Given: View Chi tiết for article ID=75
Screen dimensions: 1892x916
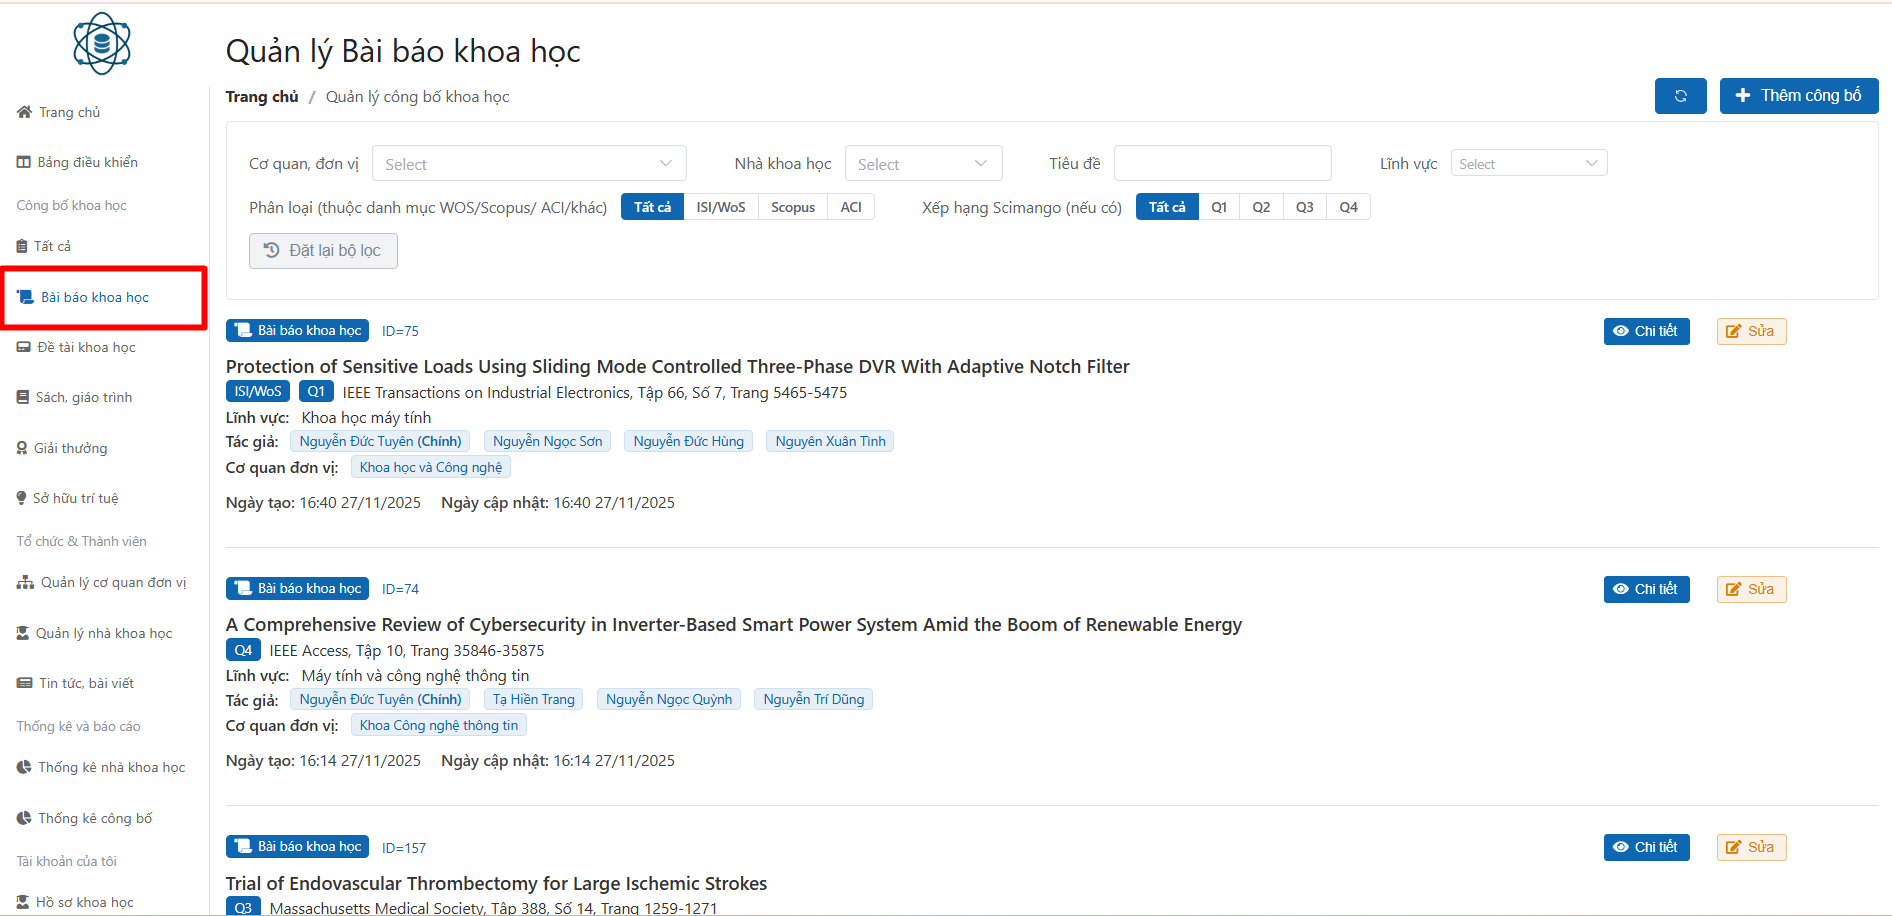Looking at the screenshot, I should (1645, 331).
